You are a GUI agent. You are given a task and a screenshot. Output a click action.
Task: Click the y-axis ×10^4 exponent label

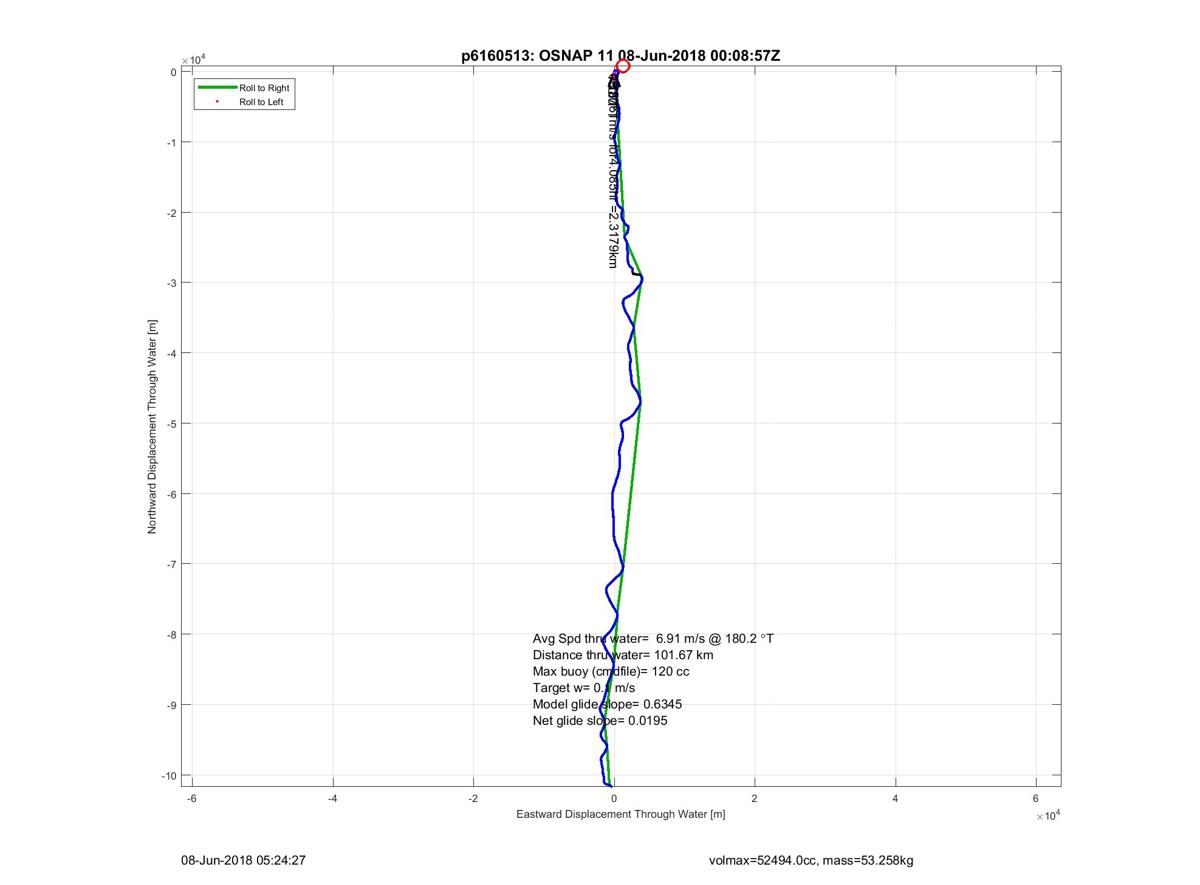coord(193,60)
